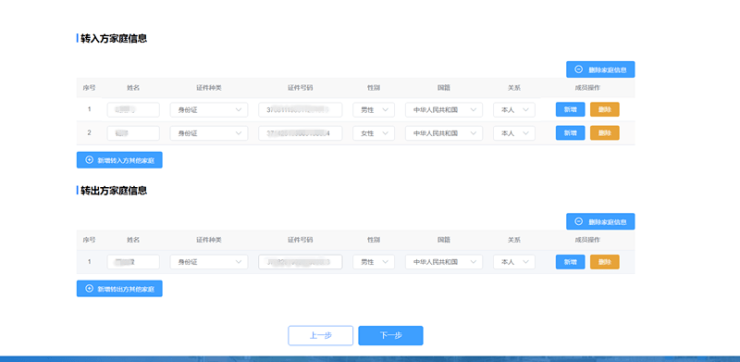Click plus icon in 新增转入方其他家庭 button
The height and width of the screenshot is (362, 740).
pos(89,160)
